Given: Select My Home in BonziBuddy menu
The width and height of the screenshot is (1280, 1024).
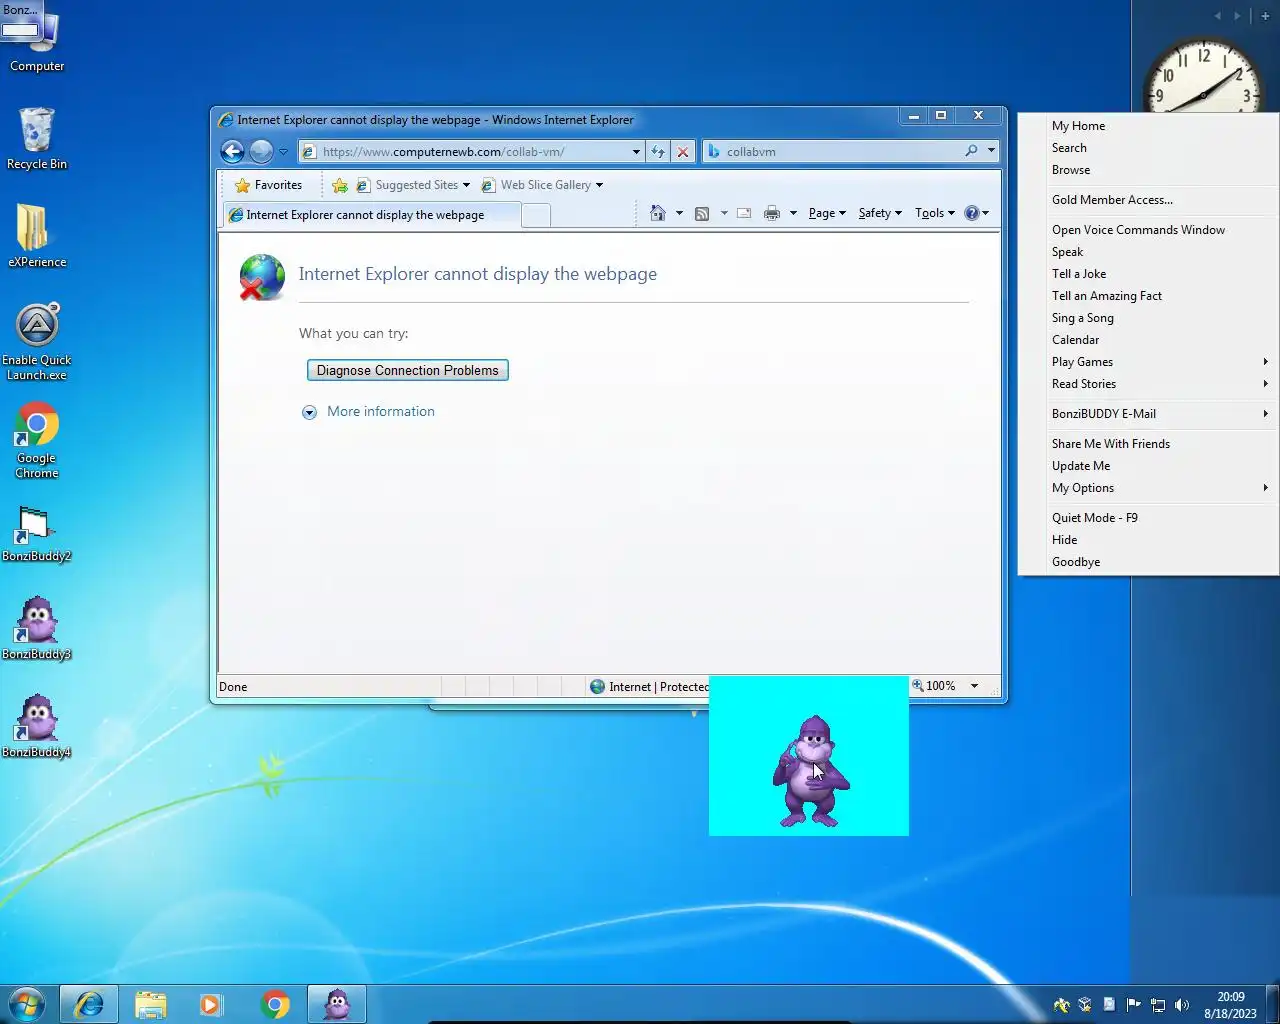Looking at the screenshot, I should pyautogui.click(x=1148, y=126).
